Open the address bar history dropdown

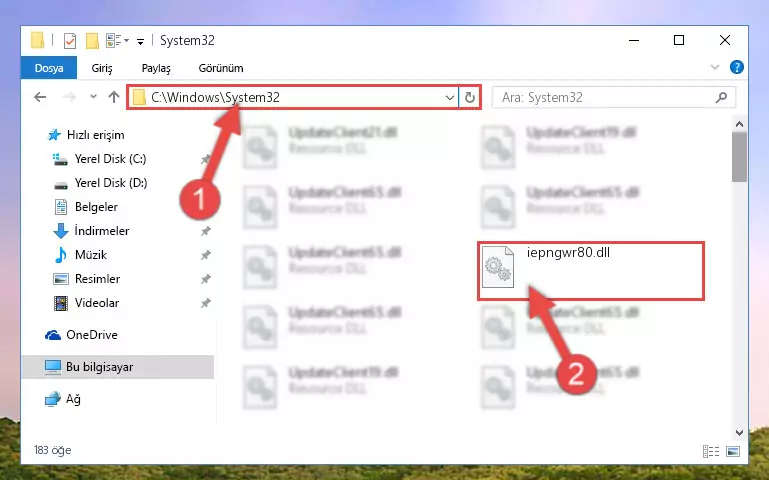449,97
